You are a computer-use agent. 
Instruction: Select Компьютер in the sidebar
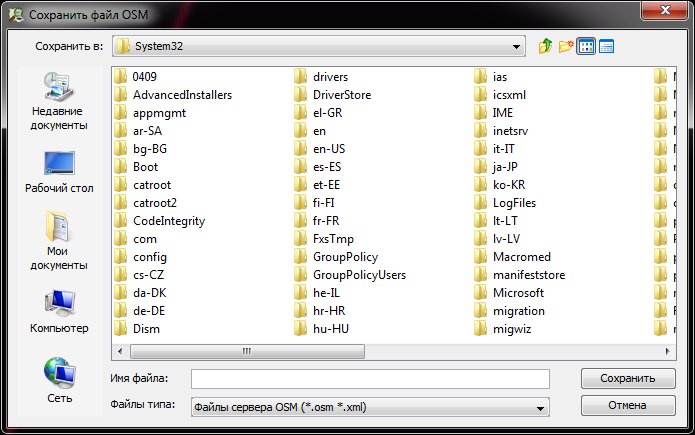point(58,310)
